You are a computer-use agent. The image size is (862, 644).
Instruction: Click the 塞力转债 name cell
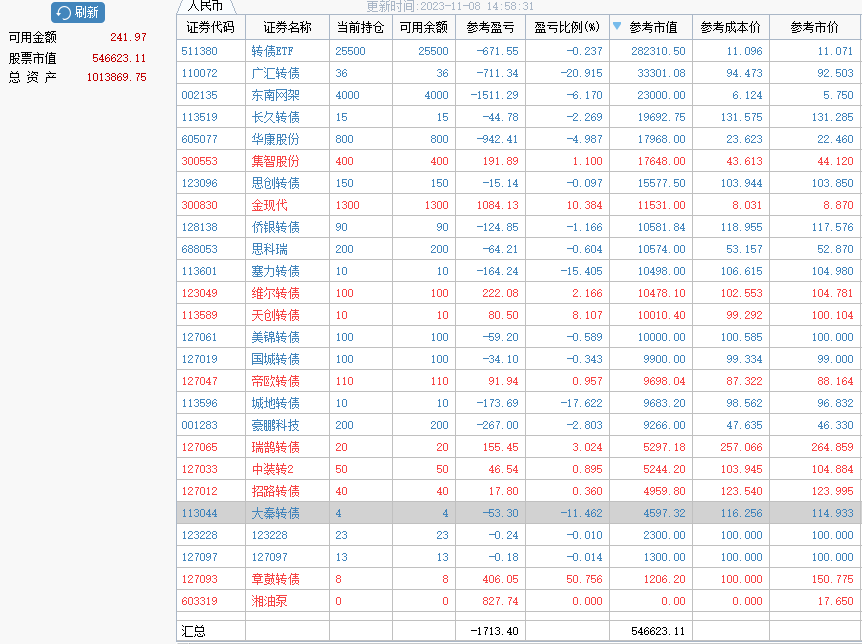click(x=275, y=271)
